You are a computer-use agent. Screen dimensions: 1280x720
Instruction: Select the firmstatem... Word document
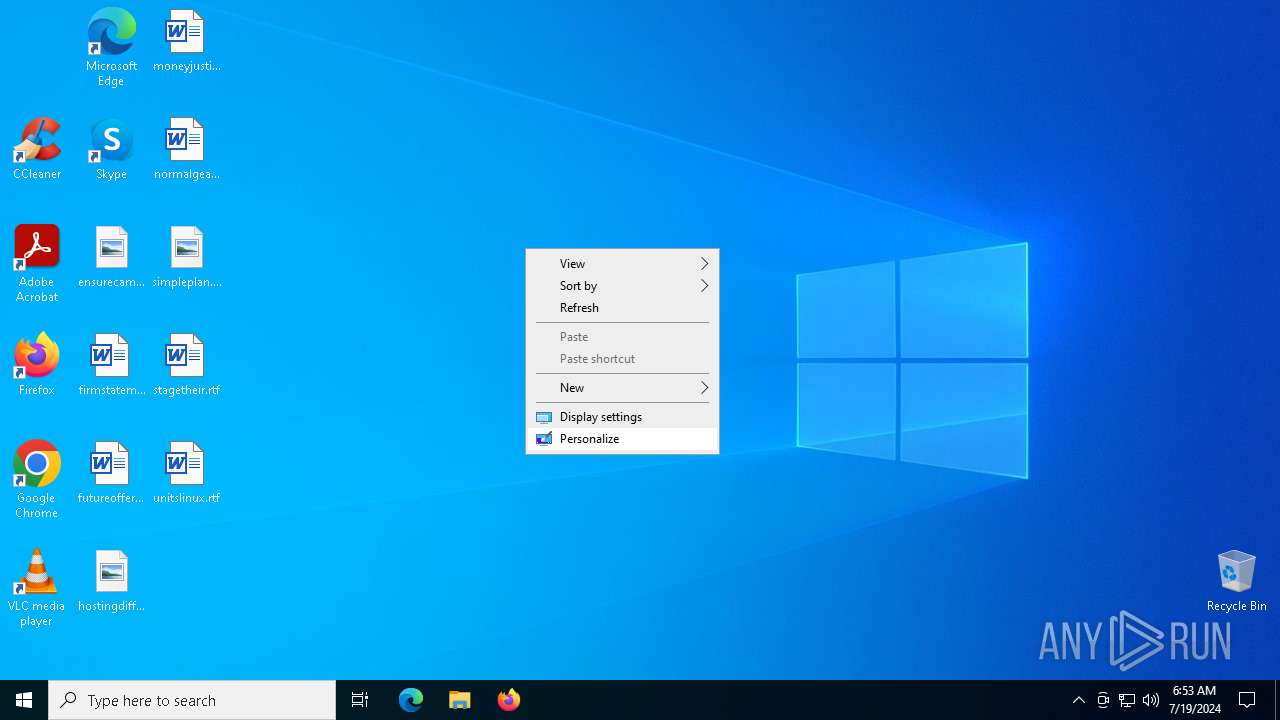111,364
